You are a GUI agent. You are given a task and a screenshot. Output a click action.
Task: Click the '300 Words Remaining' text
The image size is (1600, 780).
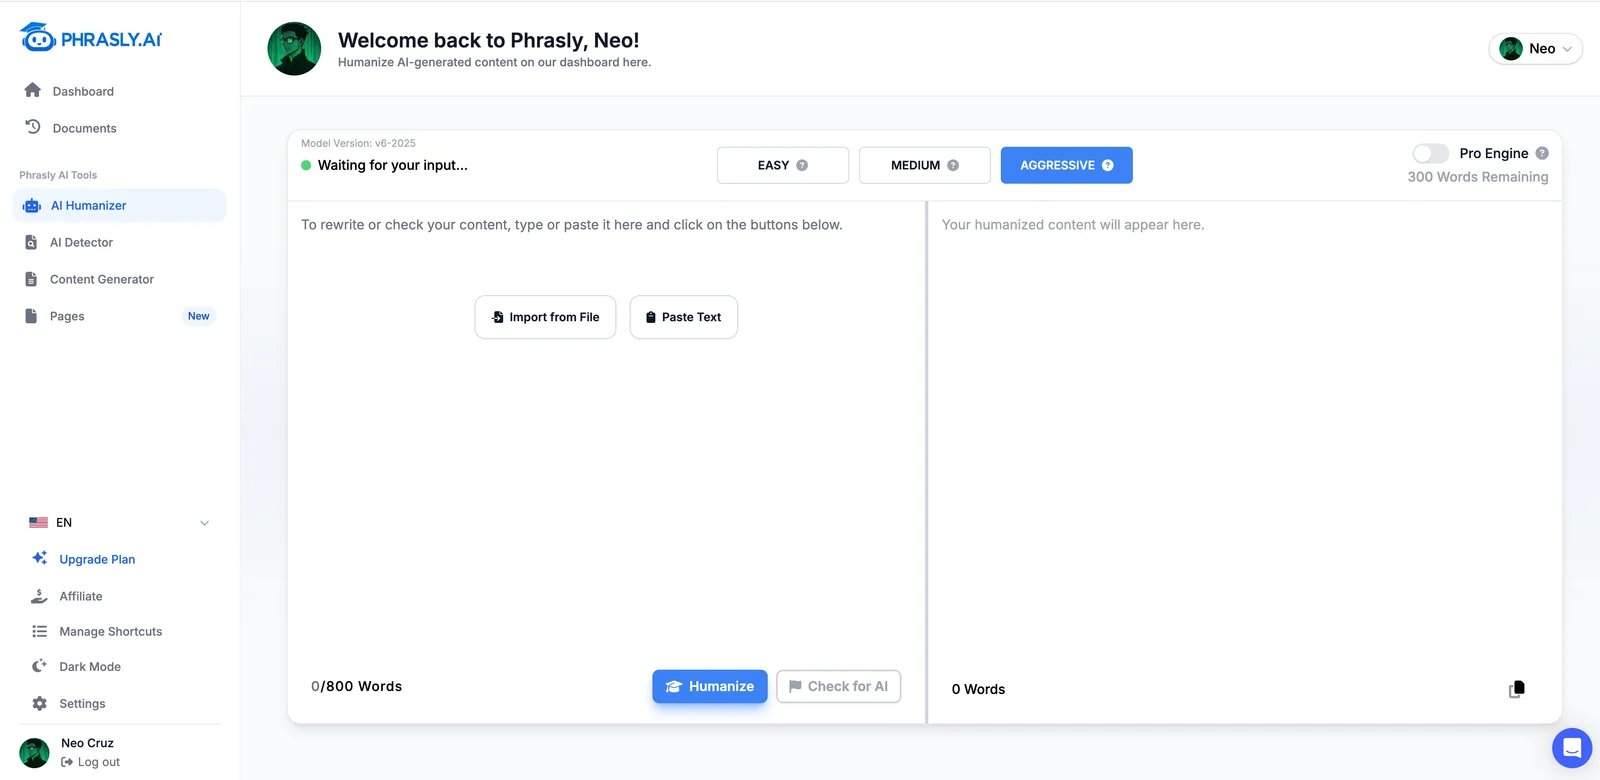point(1478,177)
